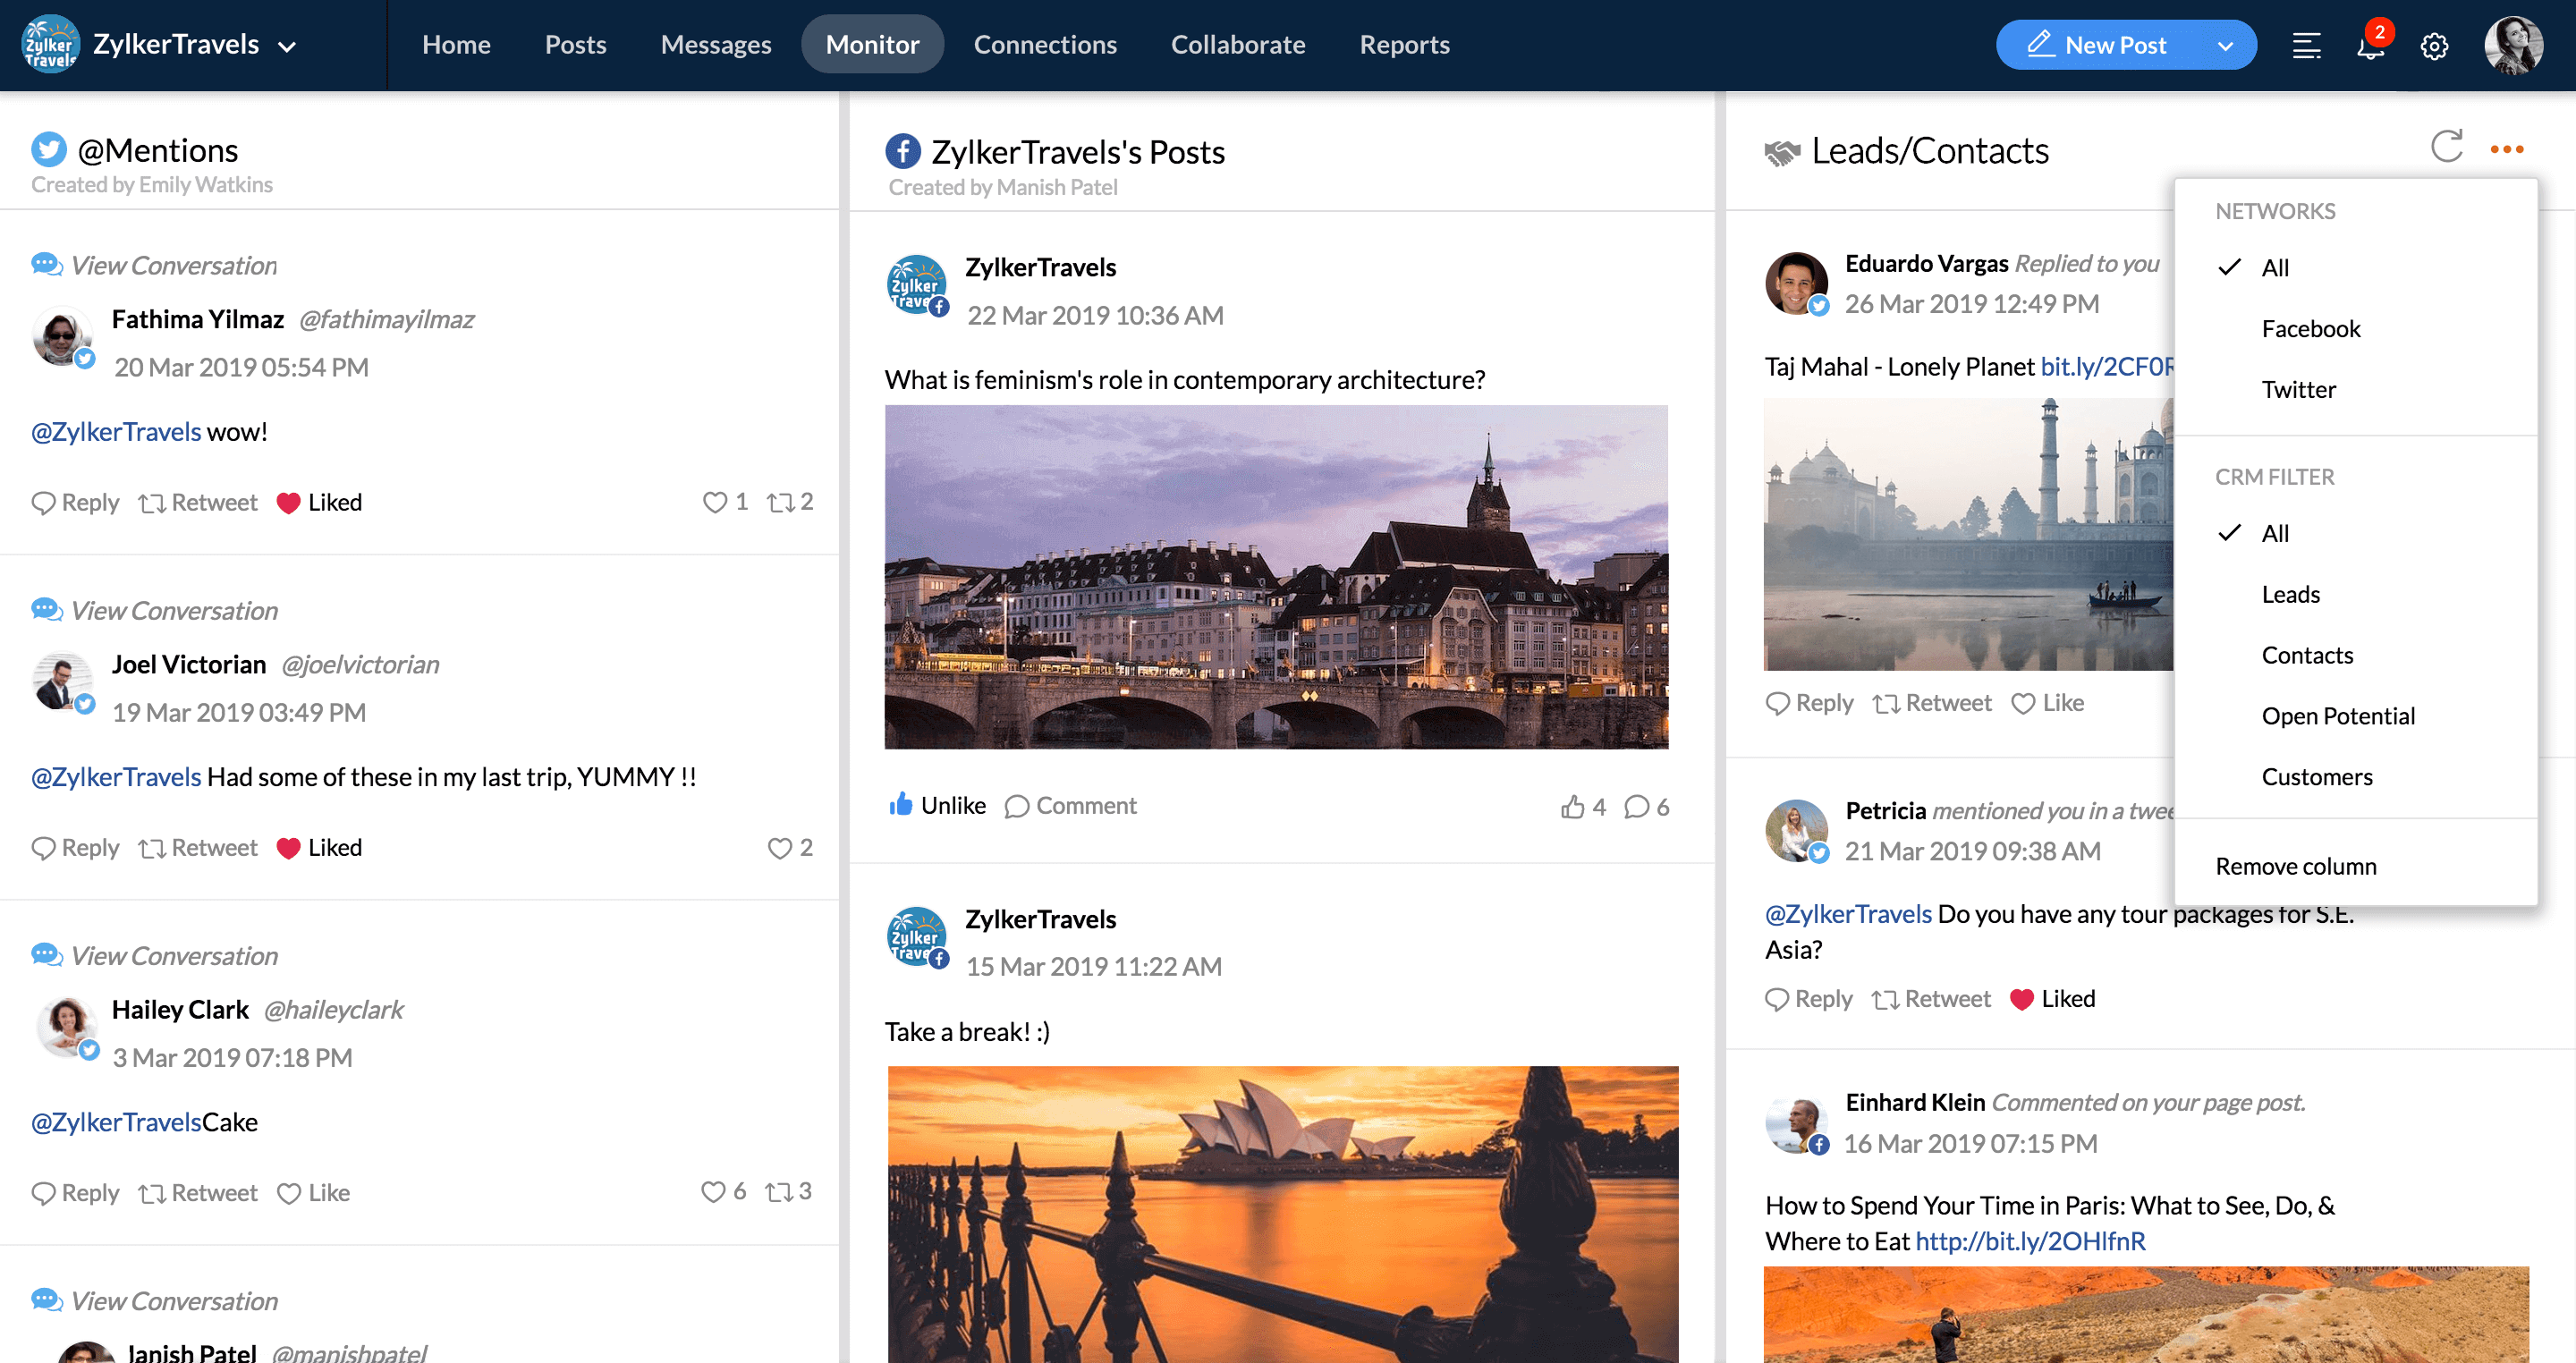The image size is (2576, 1363).
Task: Open the Connections tab
Action: 1045,45
